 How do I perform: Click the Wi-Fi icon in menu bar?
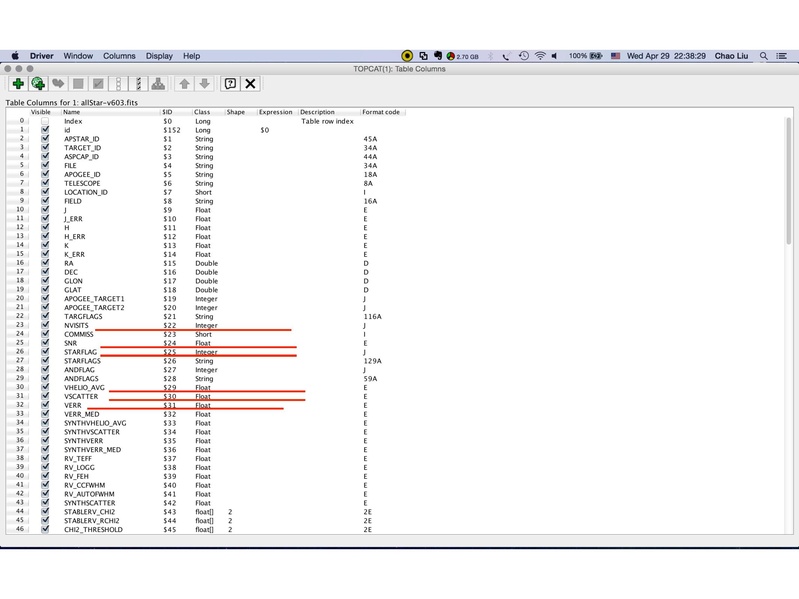tap(540, 56)
